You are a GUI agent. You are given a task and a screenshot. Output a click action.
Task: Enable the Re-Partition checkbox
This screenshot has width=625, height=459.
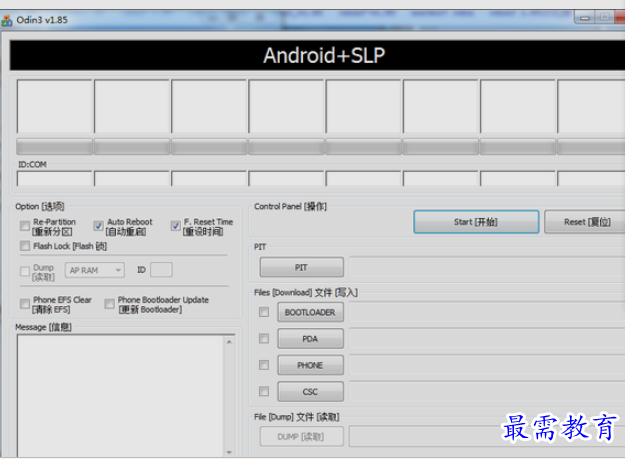click(x=25, y=226)
